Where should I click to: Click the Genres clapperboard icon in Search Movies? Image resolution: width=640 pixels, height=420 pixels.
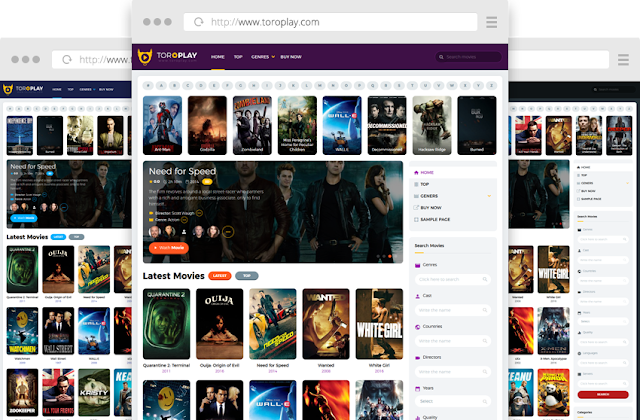[418, 265]
